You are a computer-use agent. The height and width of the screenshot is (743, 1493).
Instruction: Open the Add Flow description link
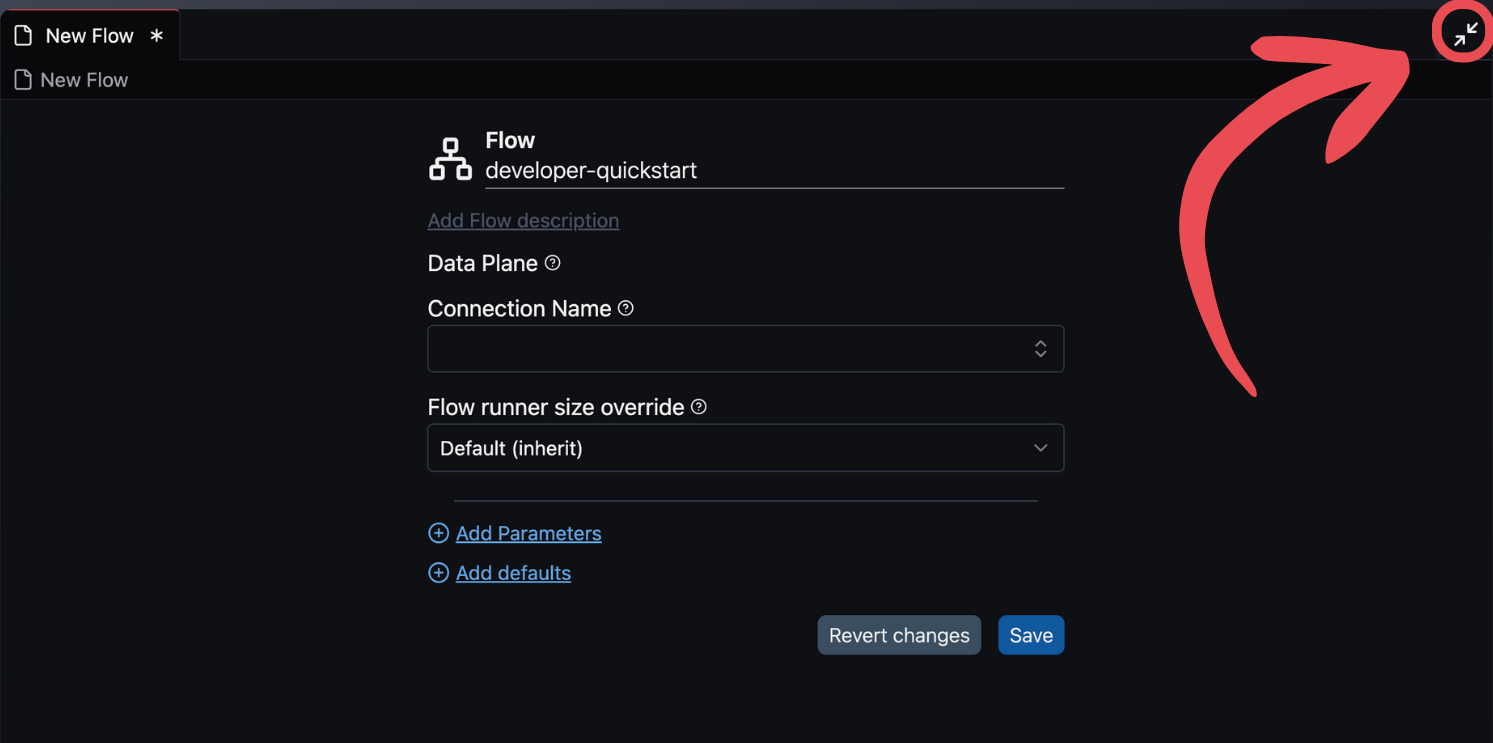coord(523,221)
